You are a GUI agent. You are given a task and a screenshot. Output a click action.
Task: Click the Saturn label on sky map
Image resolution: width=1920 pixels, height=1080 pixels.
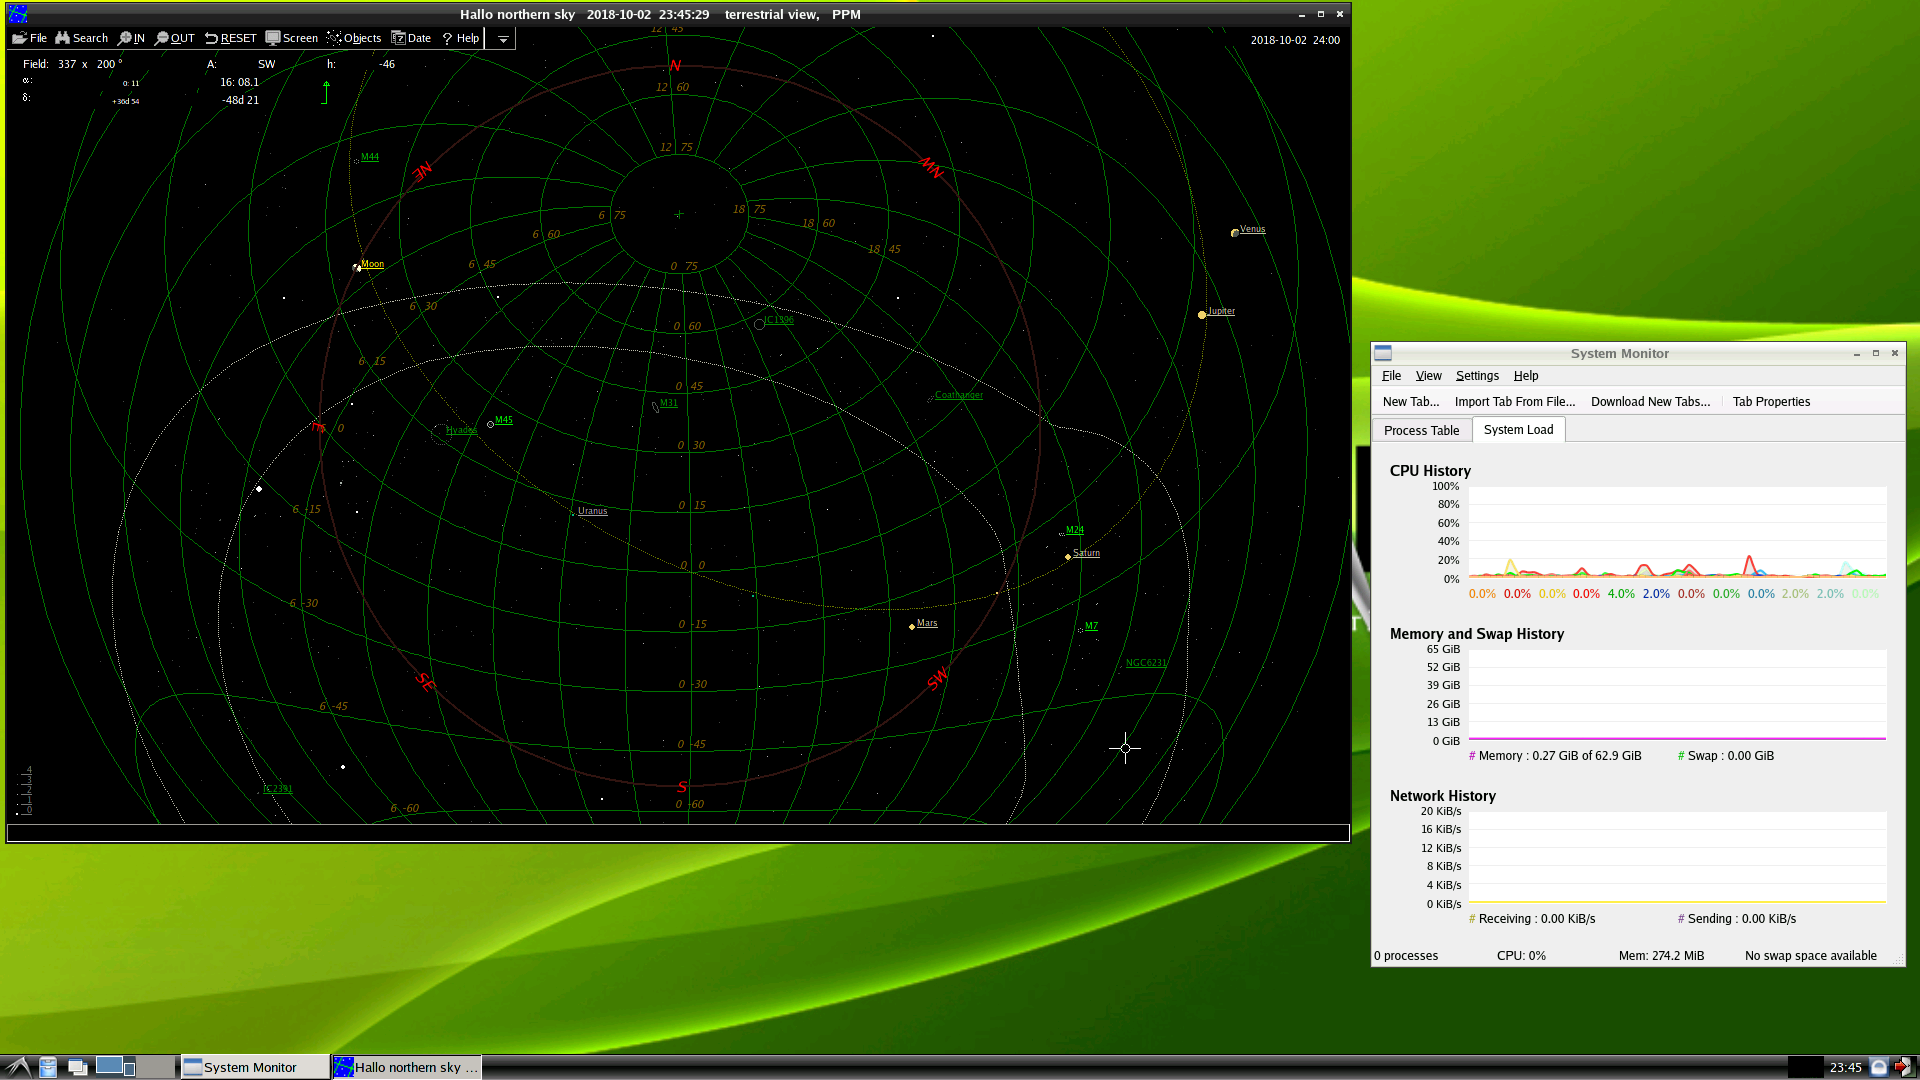(1086, 553)
